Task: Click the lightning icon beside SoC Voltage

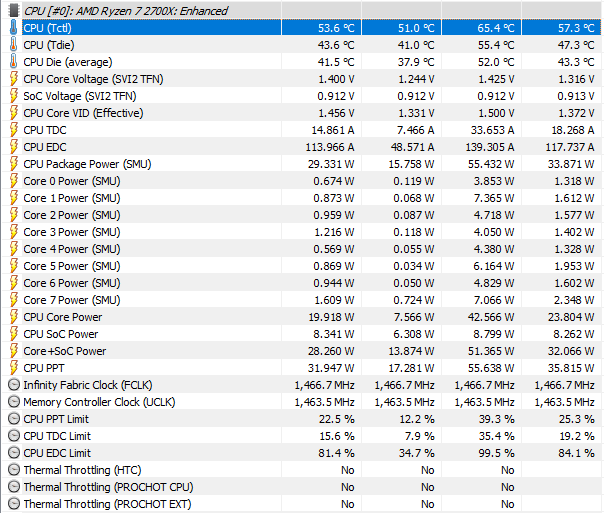Action: pos(13,96)
